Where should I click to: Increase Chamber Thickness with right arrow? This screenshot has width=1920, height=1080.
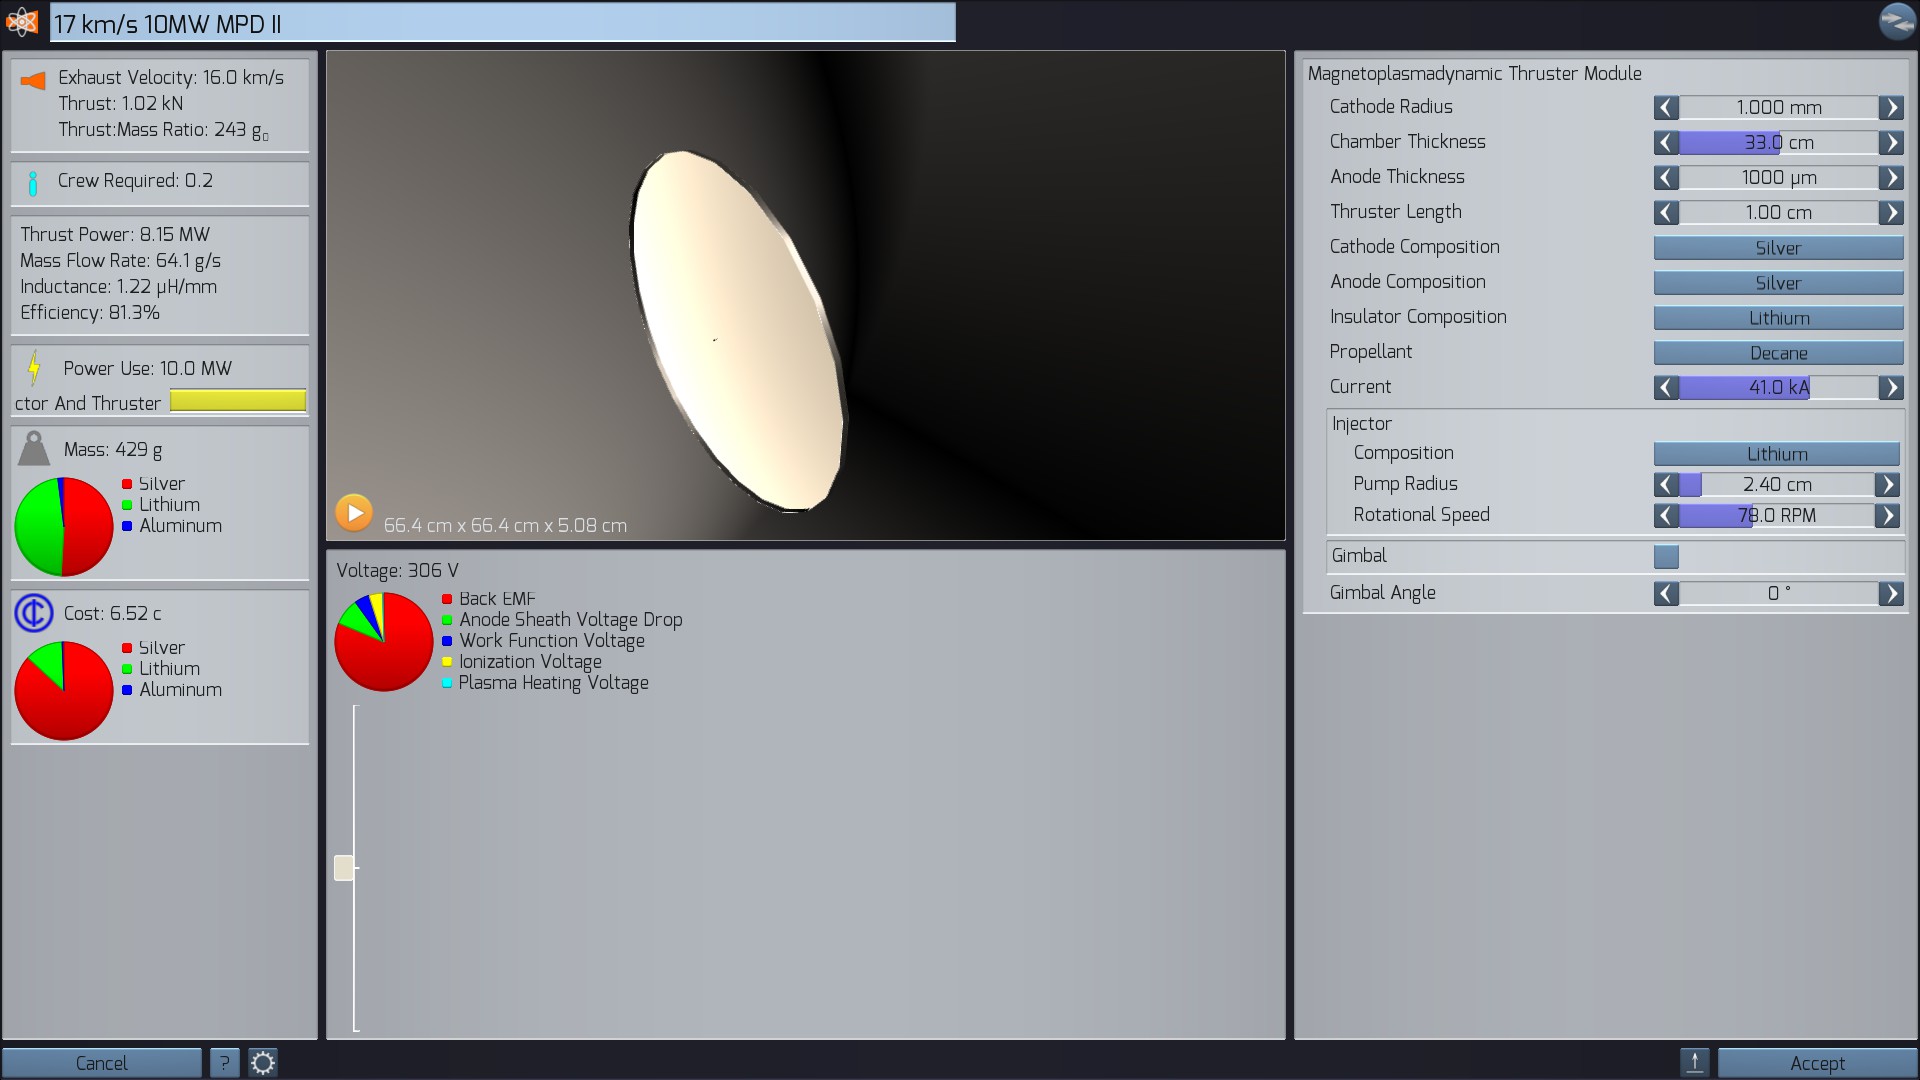tap(1890, 142)
